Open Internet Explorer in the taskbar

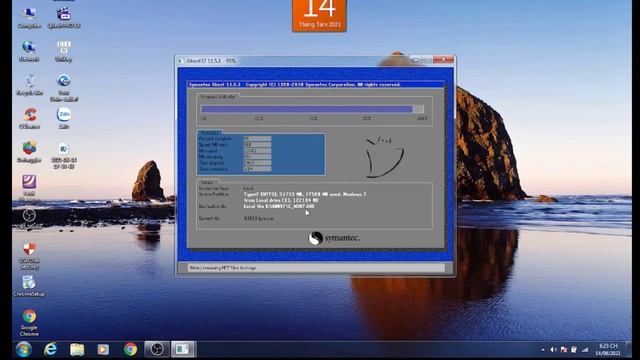pos(50,349)
